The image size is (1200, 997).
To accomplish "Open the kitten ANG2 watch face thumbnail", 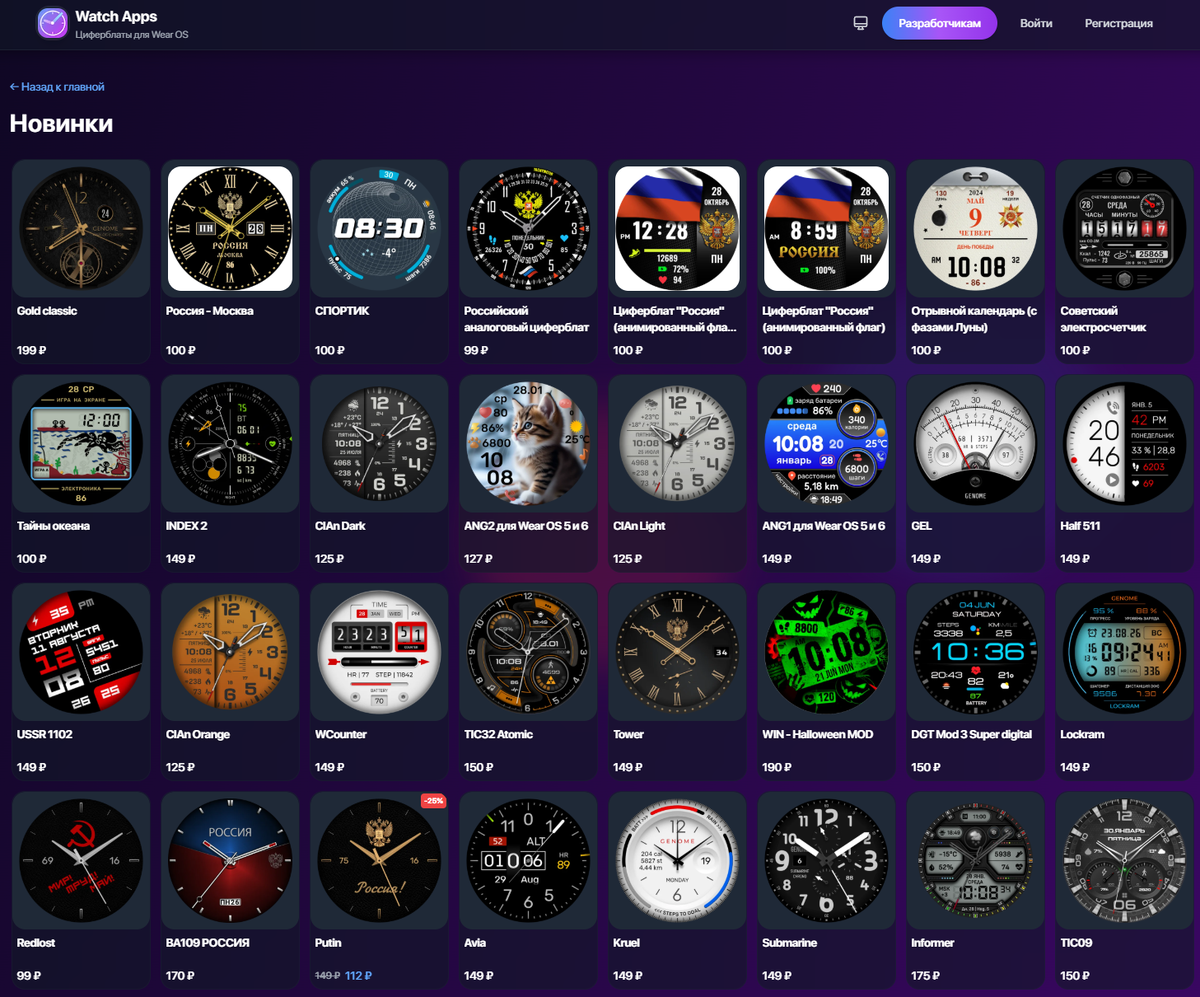I will pyautogui.click(x=529, y=443).
